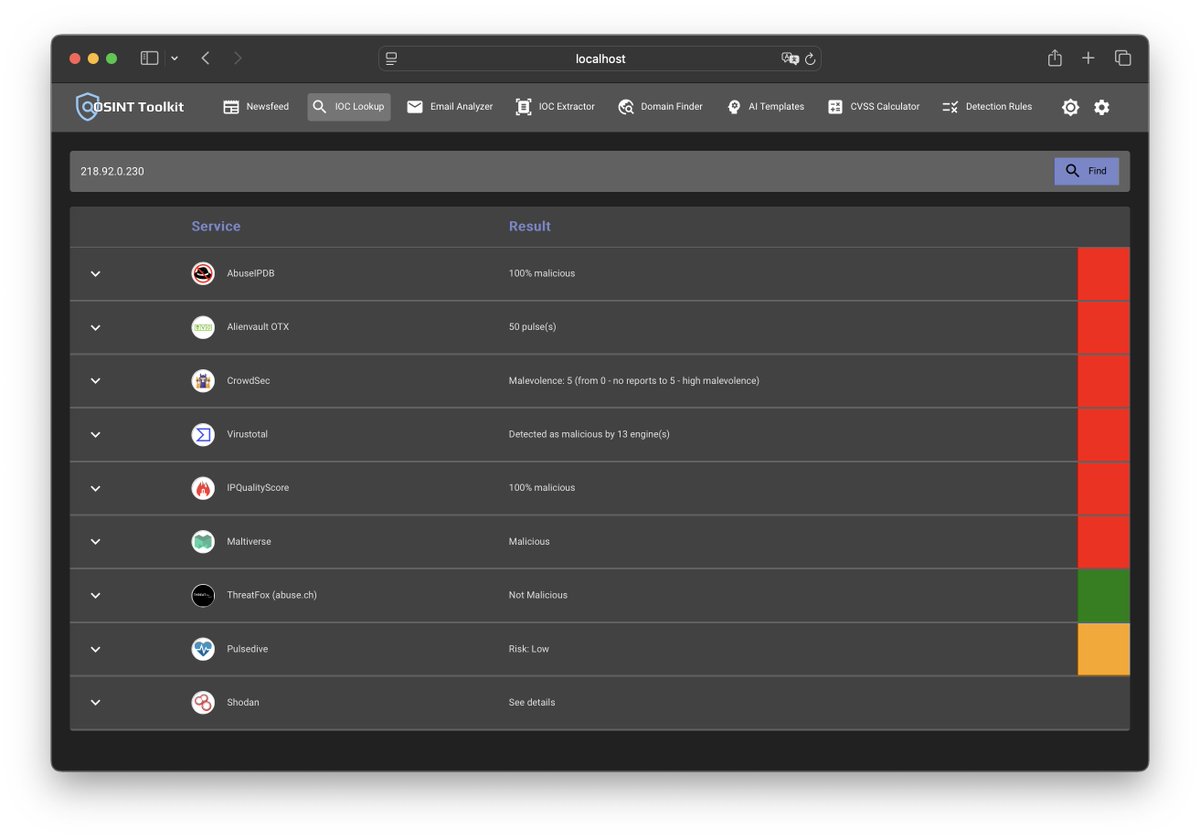Open the IOC Extractor scanner icon
Screen dimensions: 1200x839
click(522, 106)
